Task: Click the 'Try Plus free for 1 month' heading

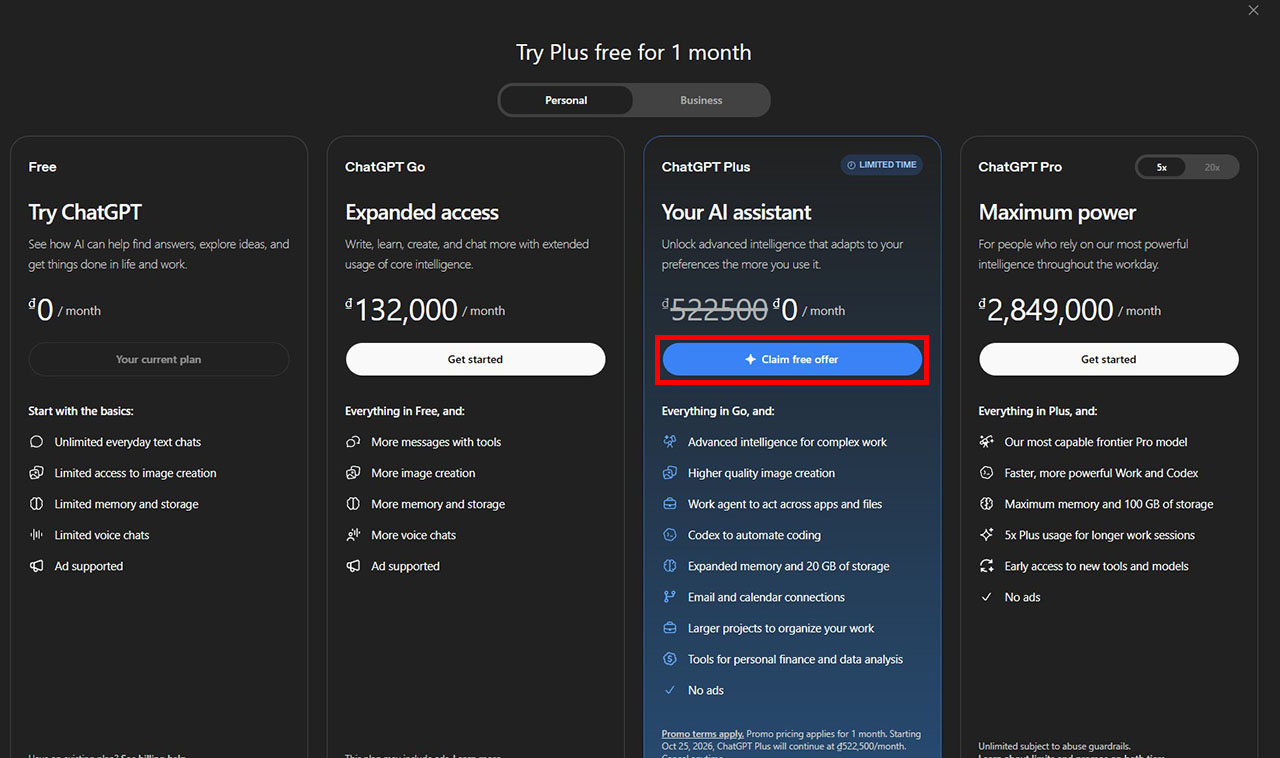Action: [633, 52]
